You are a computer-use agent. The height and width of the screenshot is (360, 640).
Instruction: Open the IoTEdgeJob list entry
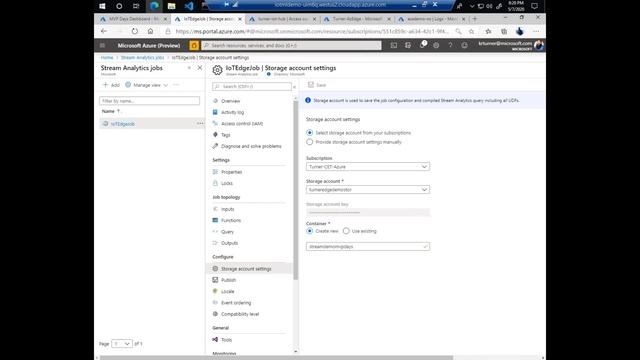click(x=122, y=124)
